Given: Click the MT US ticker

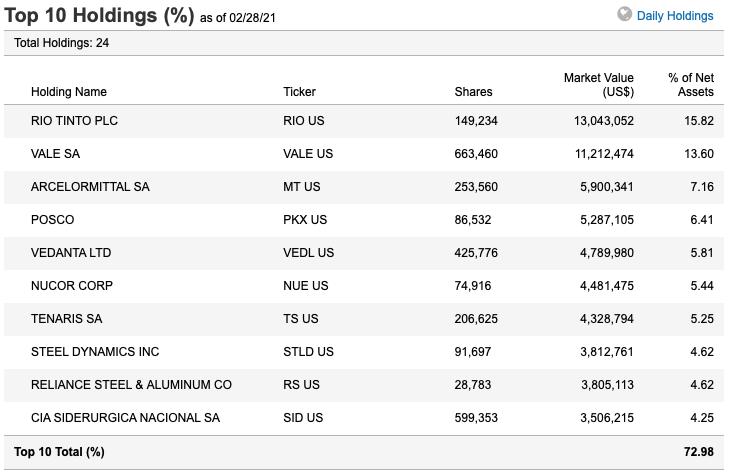Looking at the screenshot, I should point(302,187).
